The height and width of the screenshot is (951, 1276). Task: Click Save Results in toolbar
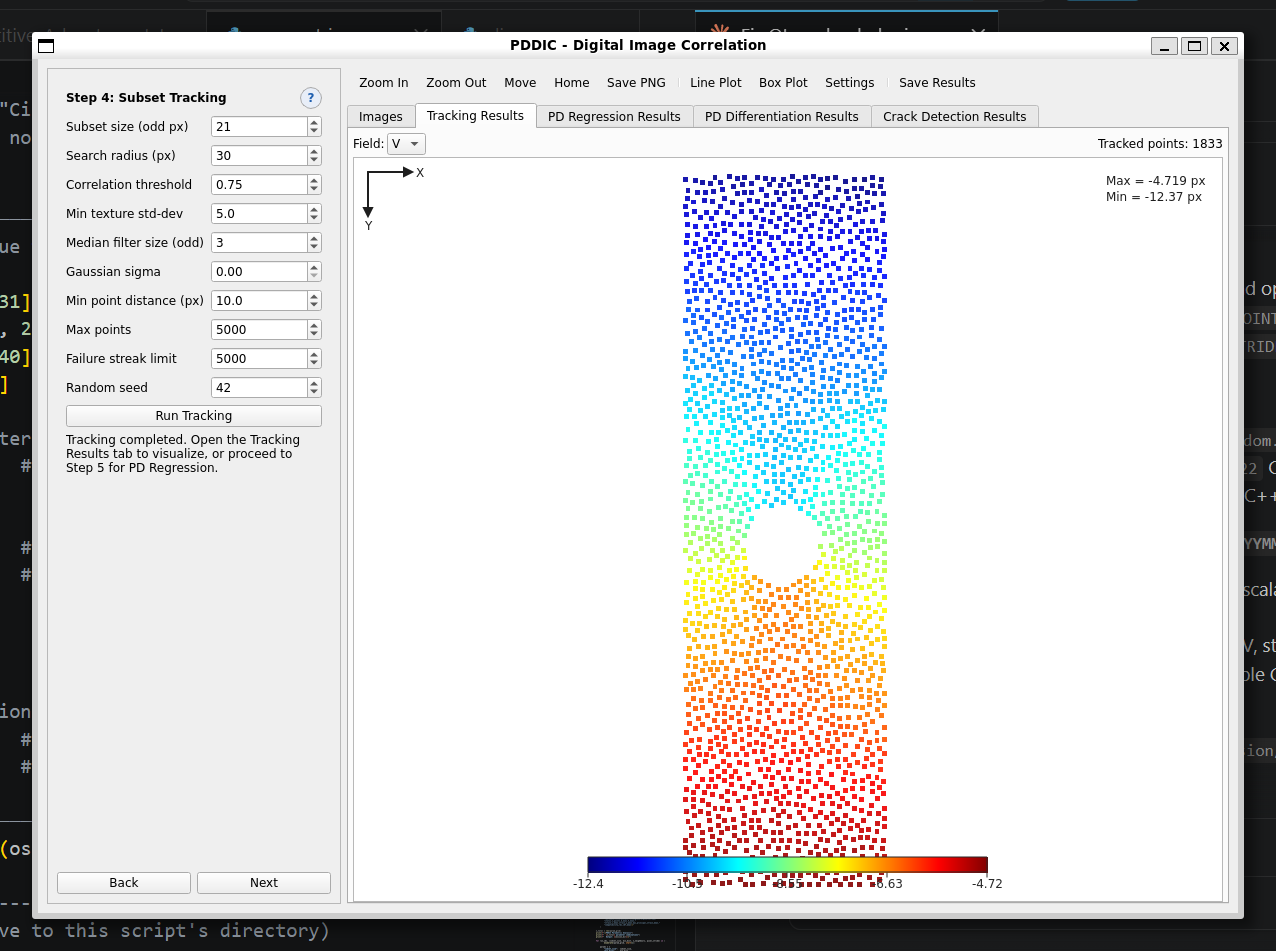tap(937, 83)
